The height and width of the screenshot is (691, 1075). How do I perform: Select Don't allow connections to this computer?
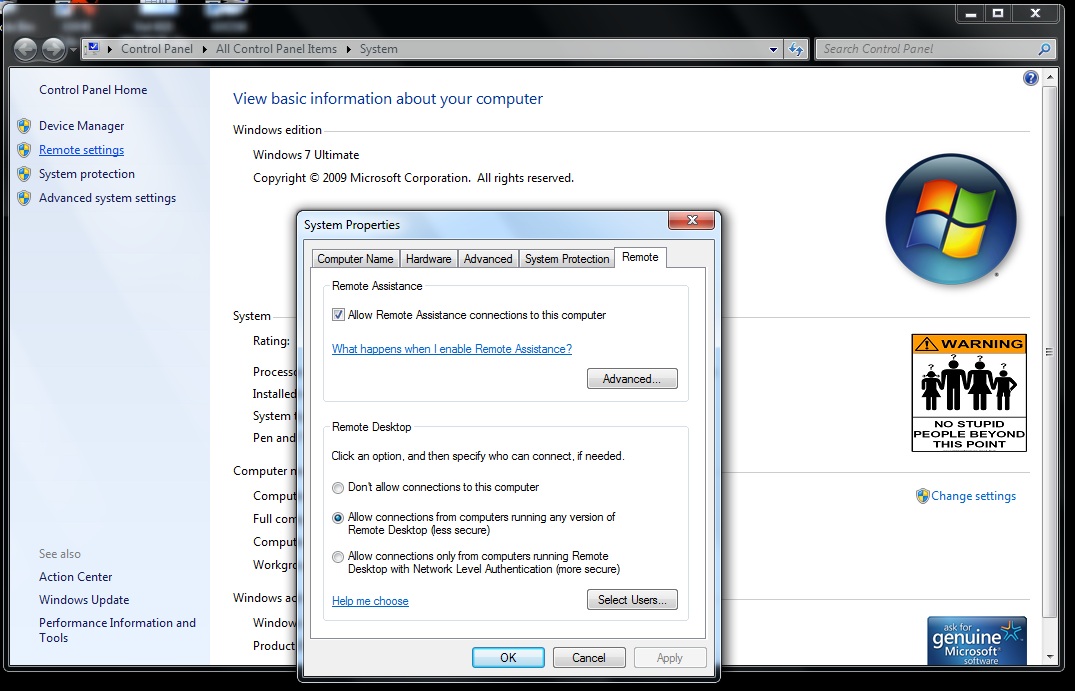tap(338, 488)
